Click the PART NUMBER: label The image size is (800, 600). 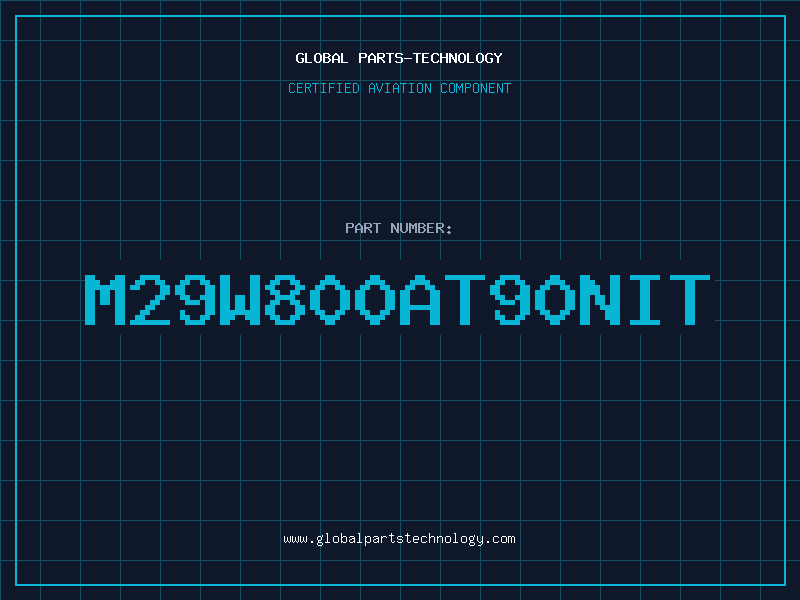click(x=398, y=228)
